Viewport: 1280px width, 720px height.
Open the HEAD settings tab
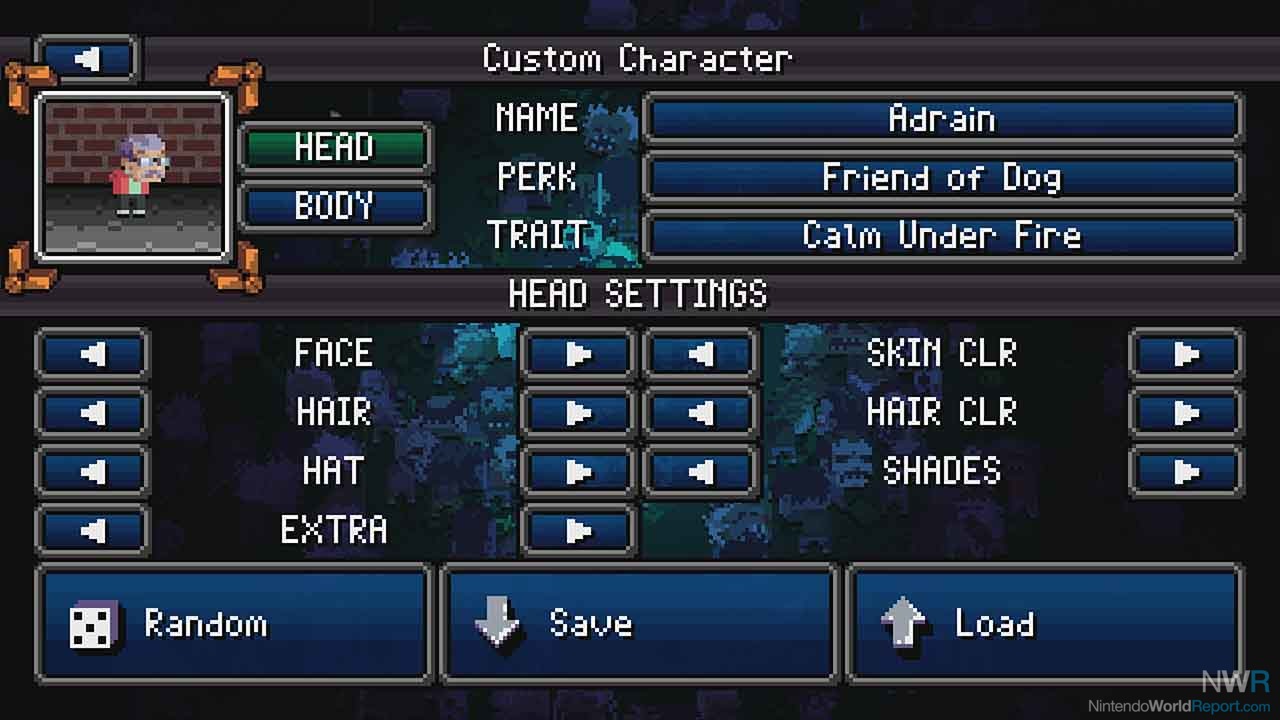335,147
